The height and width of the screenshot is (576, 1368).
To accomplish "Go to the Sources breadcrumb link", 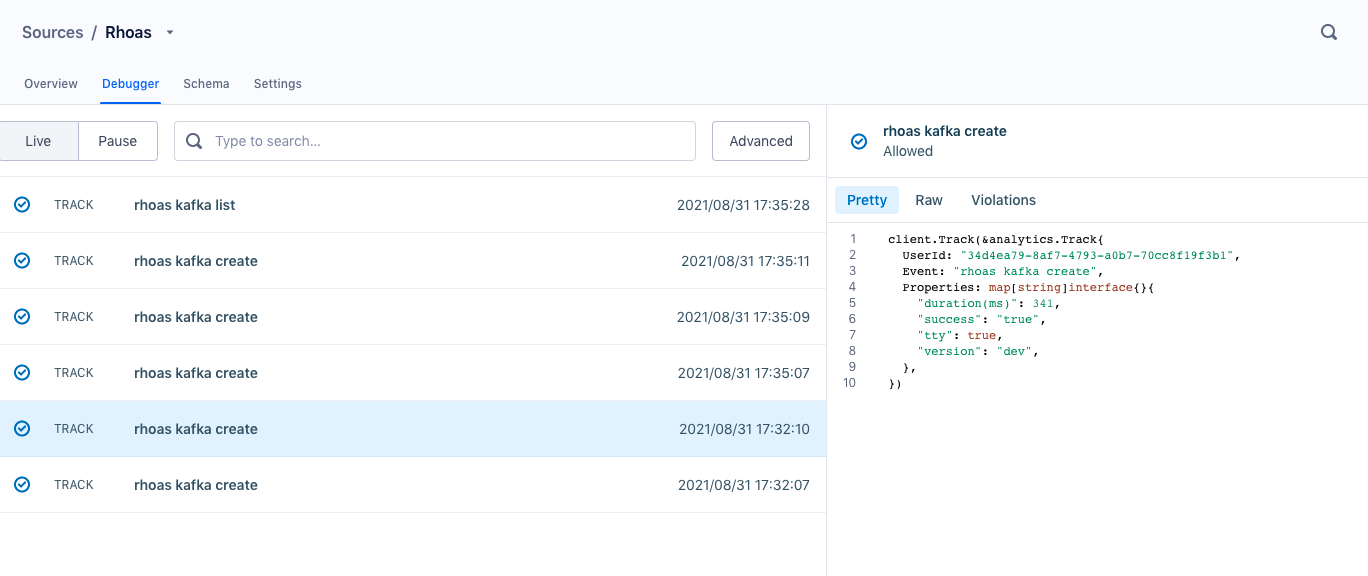I will tap(53, 32).
